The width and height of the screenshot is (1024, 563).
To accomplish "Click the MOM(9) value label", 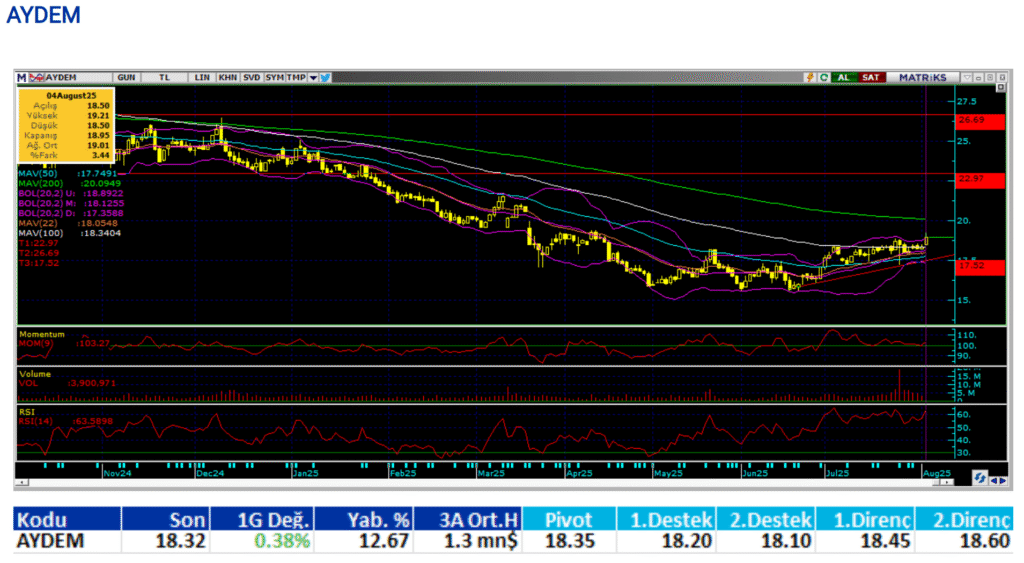I will 64,343.
